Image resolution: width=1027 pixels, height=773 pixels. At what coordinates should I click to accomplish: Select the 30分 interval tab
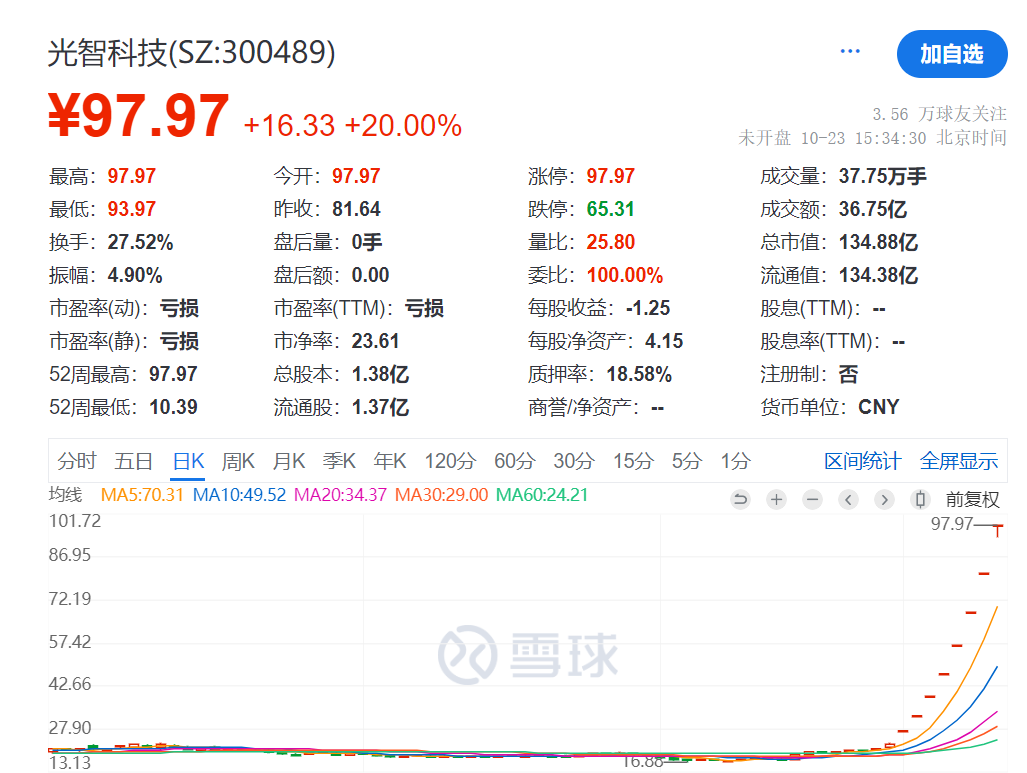coord(574,461)
